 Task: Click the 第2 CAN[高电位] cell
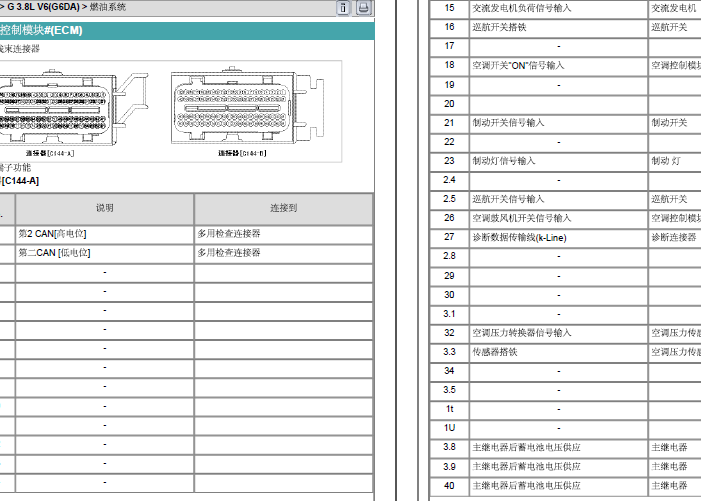click(x=105, y=234)
